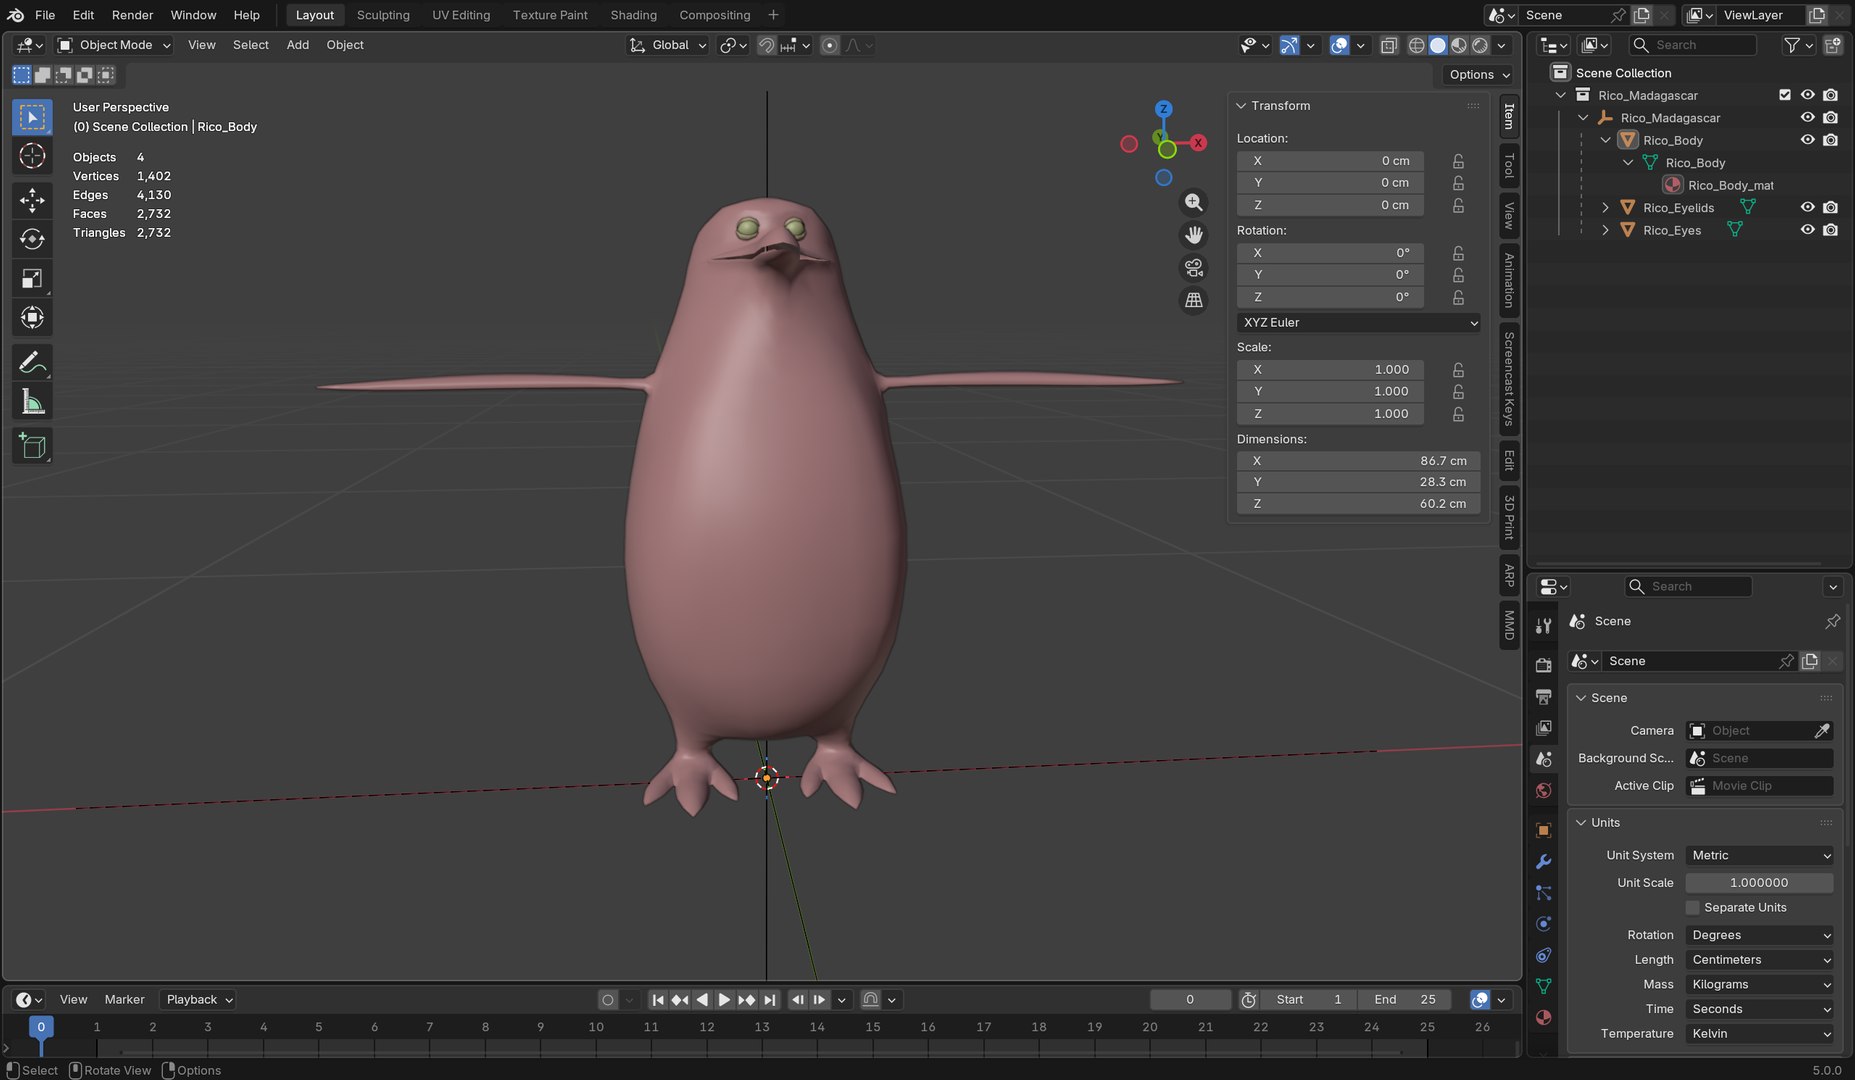Hide Rico_Body in viewport
This screenshot has width=1855, height=1080.
coord(1807,140)
